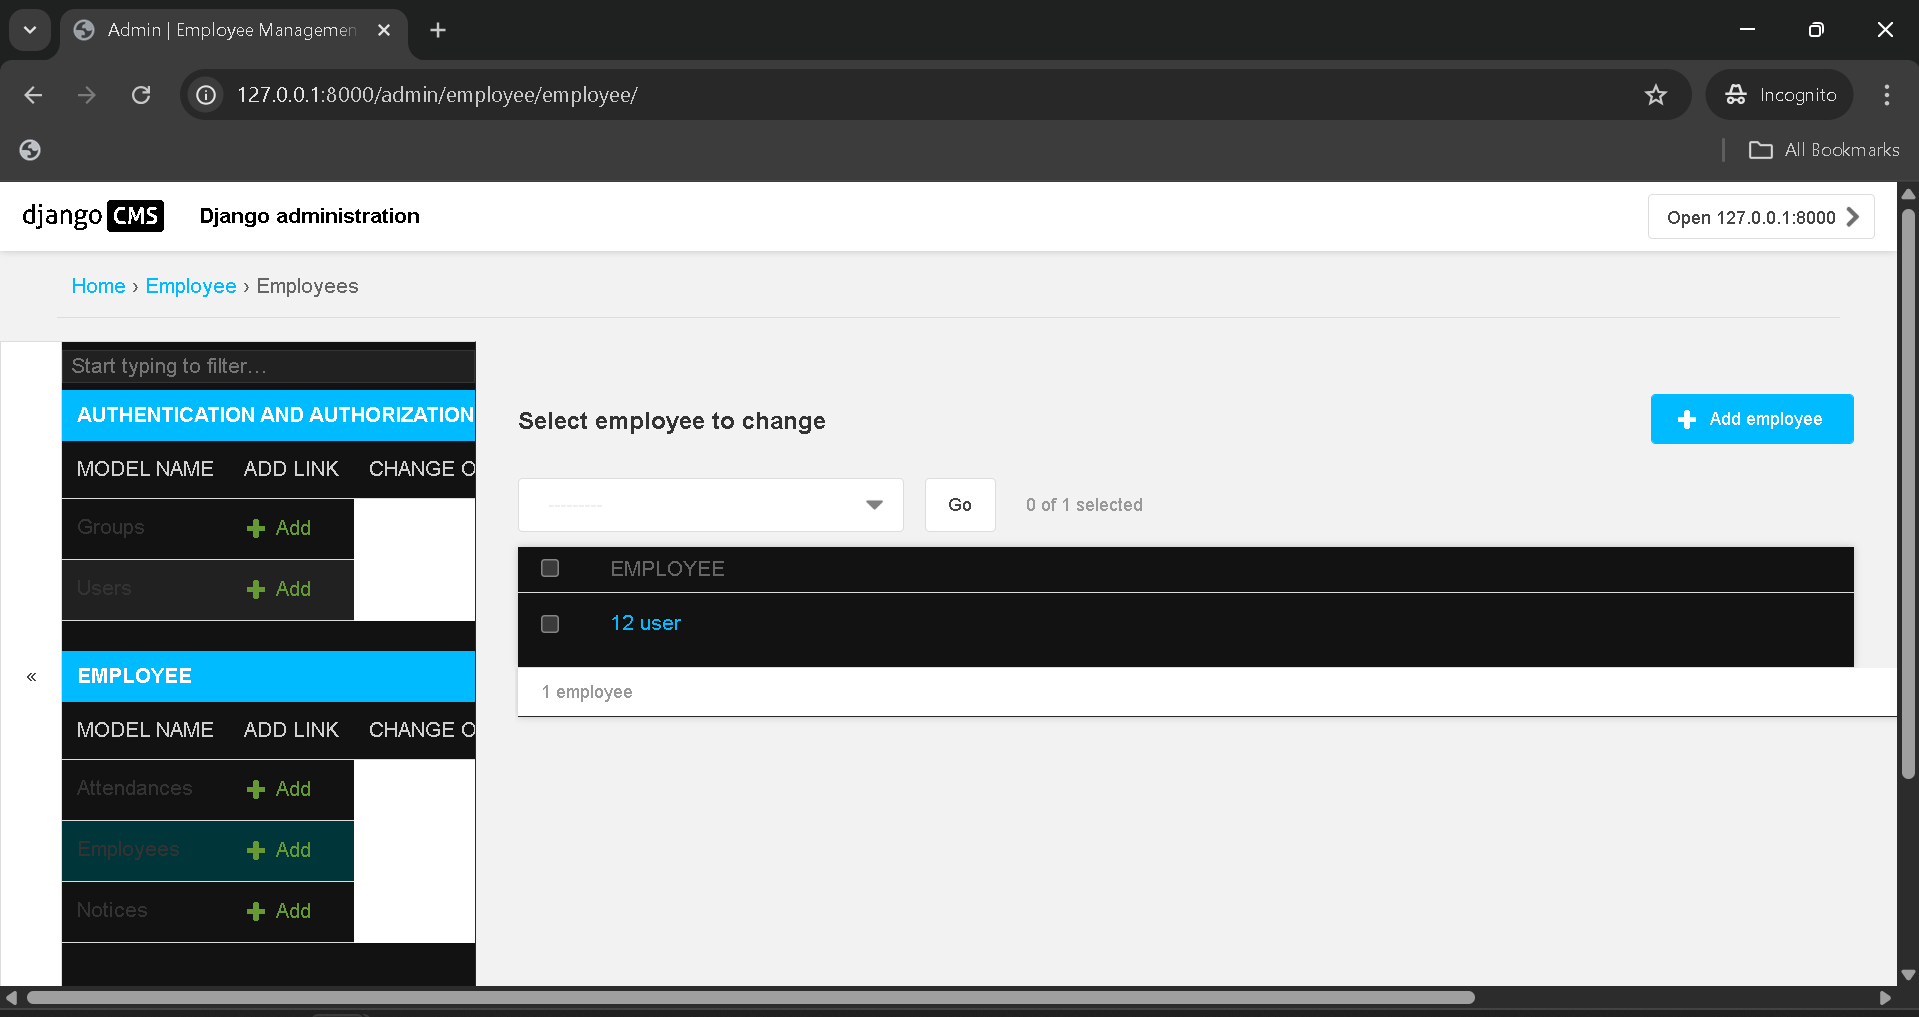This screenshot has height=1017, width=1919.
Task: Click the sidebar filter input field
Action: [268, 366]
